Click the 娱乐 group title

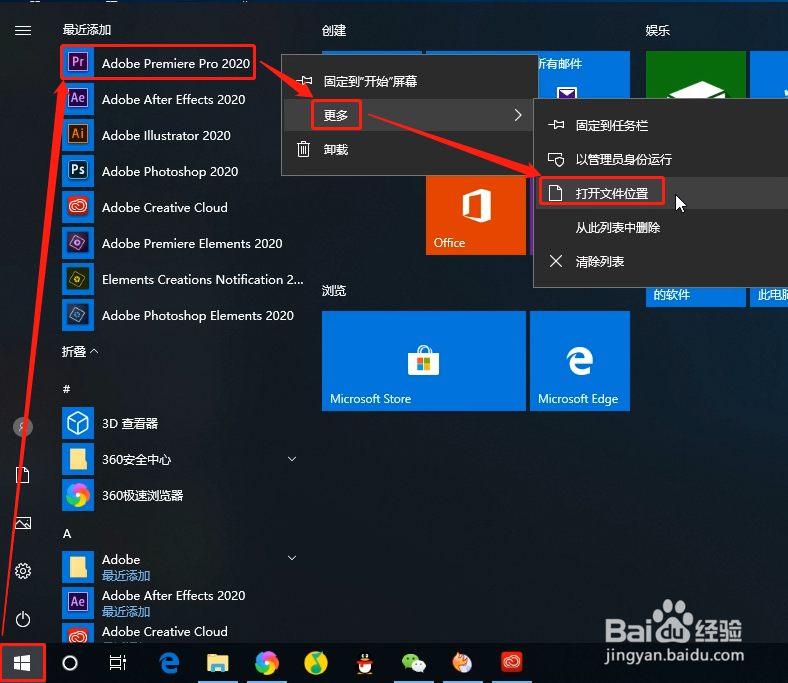[x=657, y=31]
